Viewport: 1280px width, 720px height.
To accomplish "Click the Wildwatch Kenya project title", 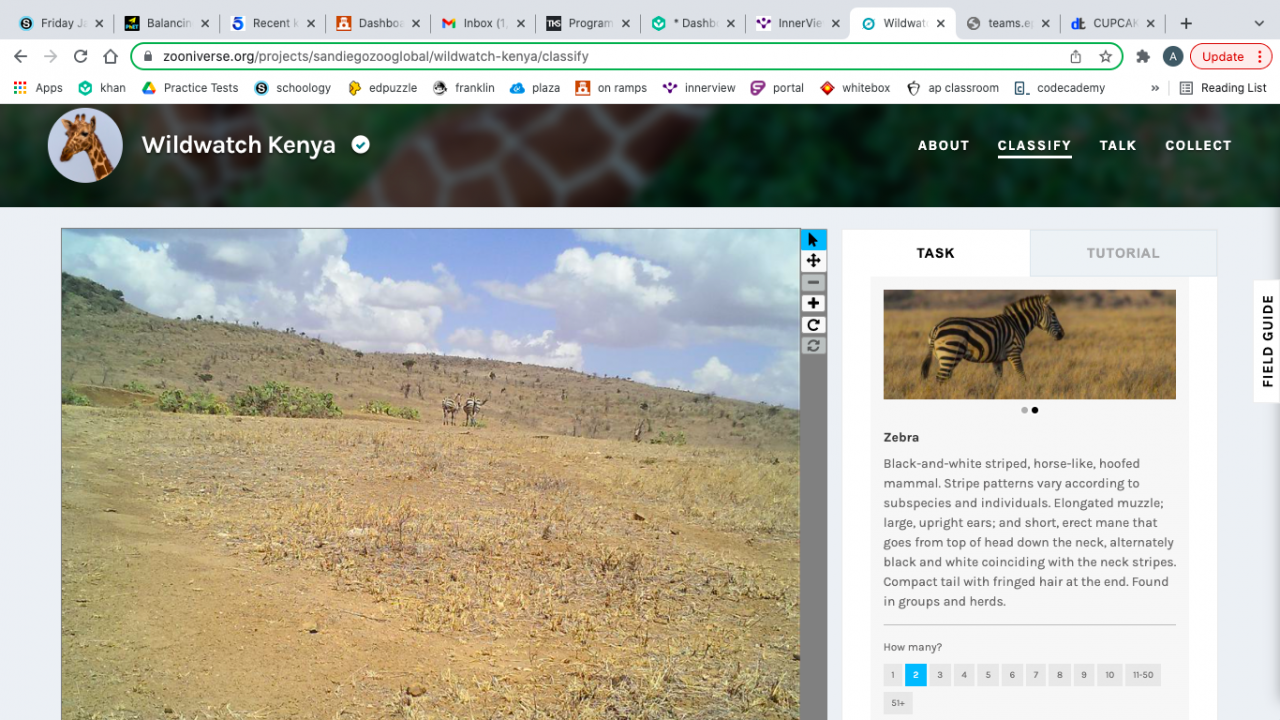I will pyautogui.click(x=238, y=145).
